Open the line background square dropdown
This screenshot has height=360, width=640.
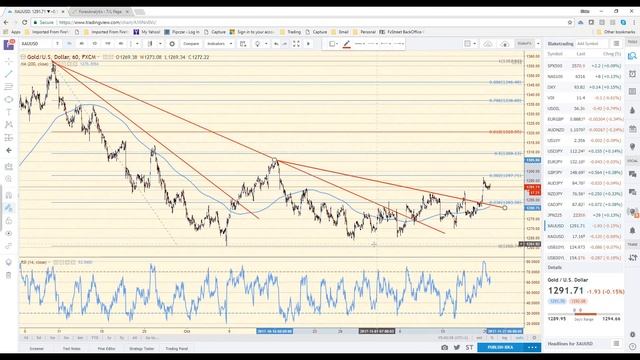tap(333, 44)
